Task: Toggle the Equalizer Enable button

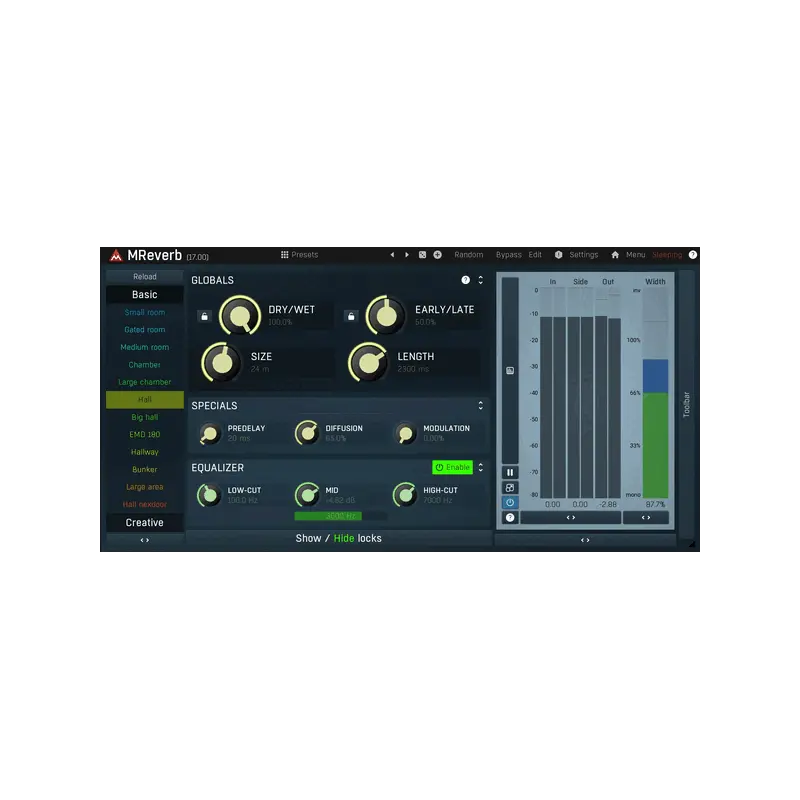Action: click(453, 467)
